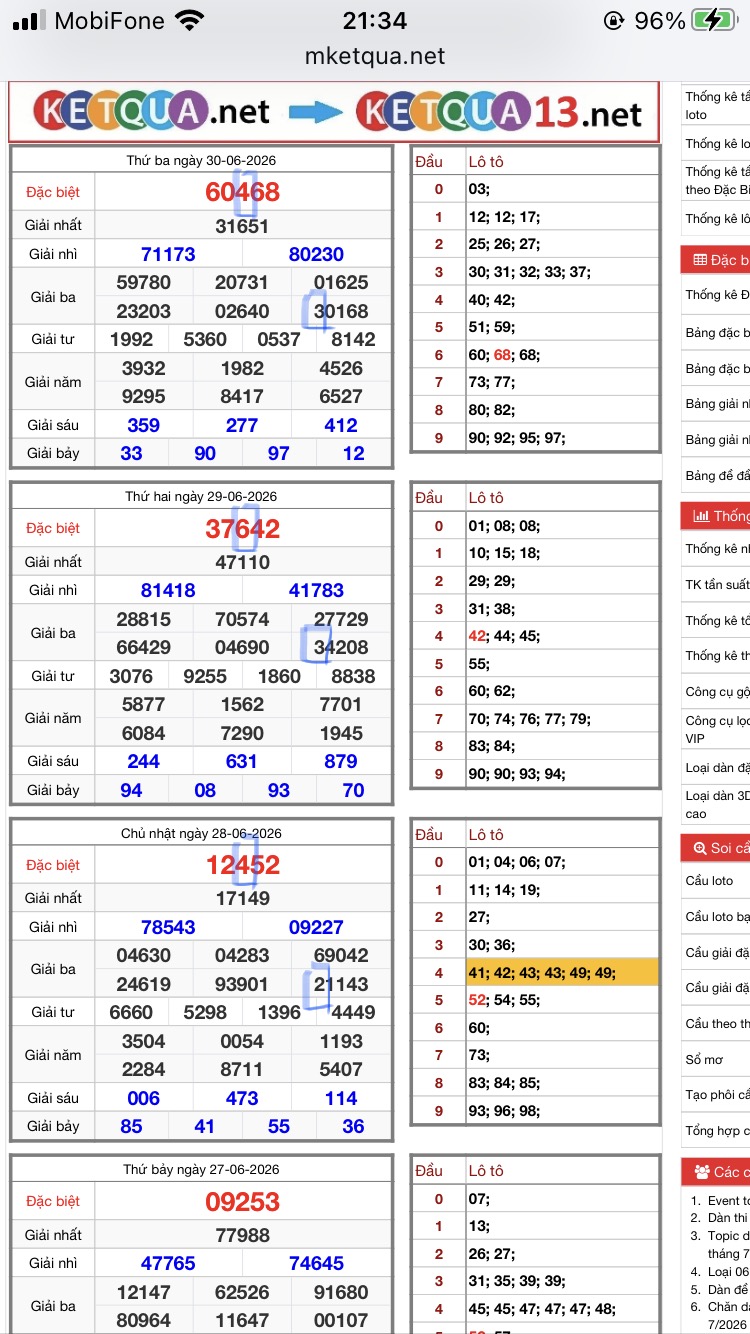750x1334 pixels.
Task: Open the KETQUA13.net banner image
Action: pyautogui.click(x=334, y=112)
